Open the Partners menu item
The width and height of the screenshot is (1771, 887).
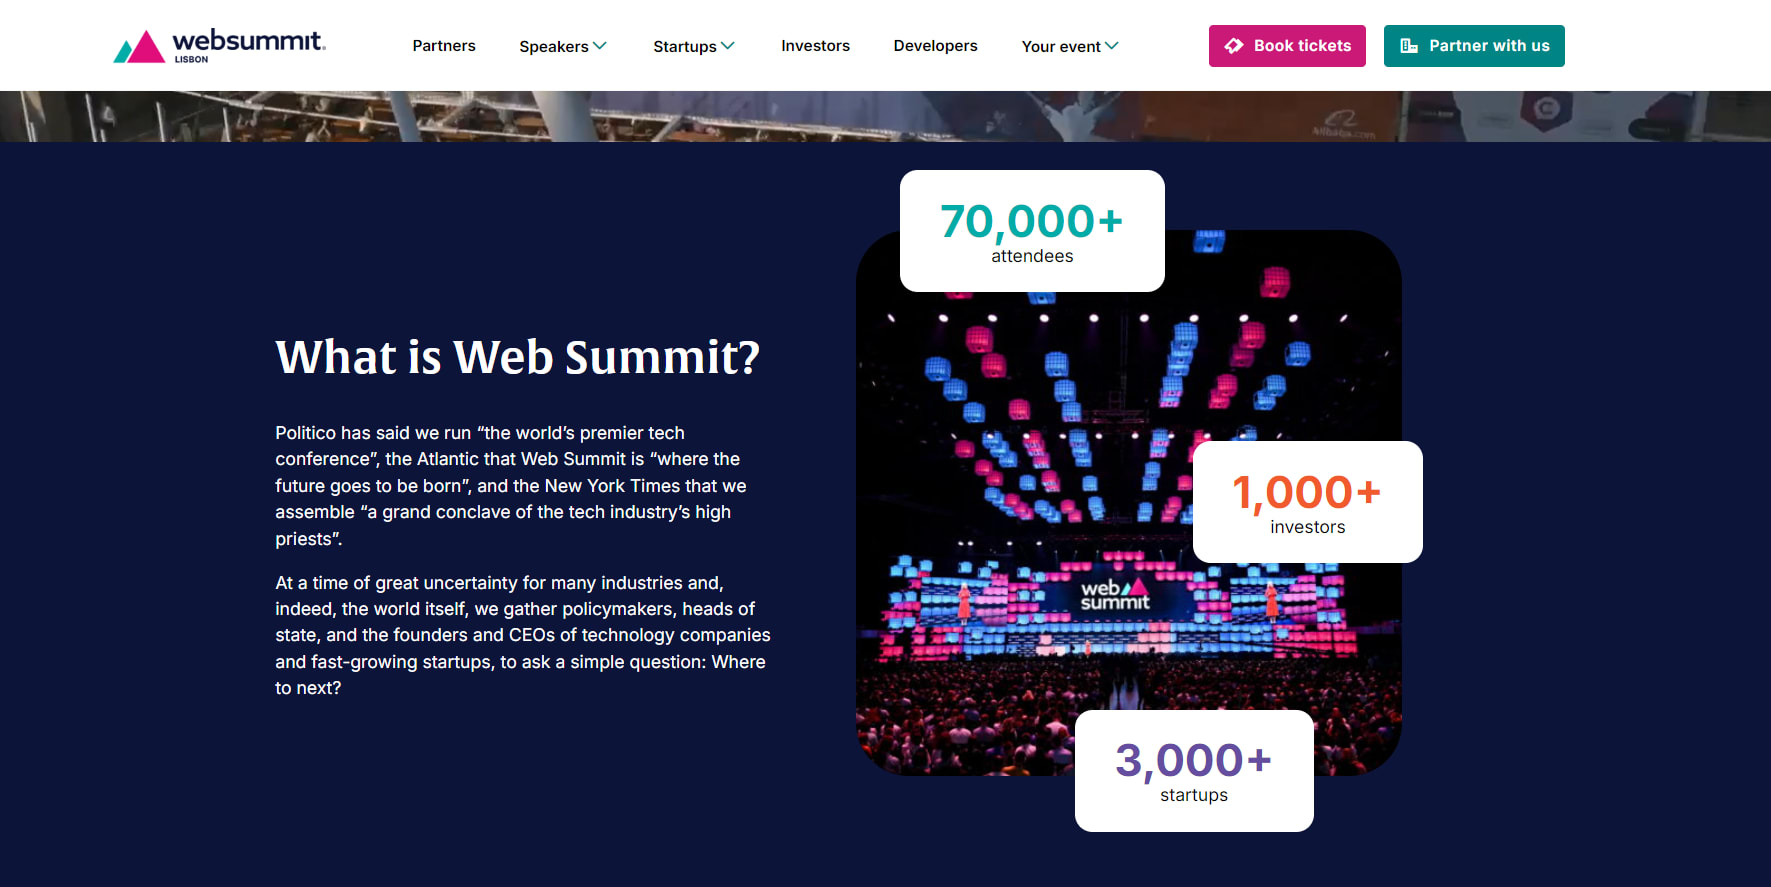[x=444, y=46]
